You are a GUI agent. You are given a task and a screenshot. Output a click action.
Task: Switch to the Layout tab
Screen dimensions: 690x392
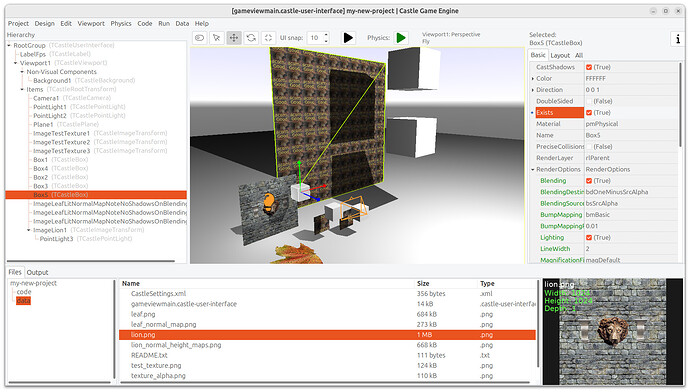coord(560,55)
